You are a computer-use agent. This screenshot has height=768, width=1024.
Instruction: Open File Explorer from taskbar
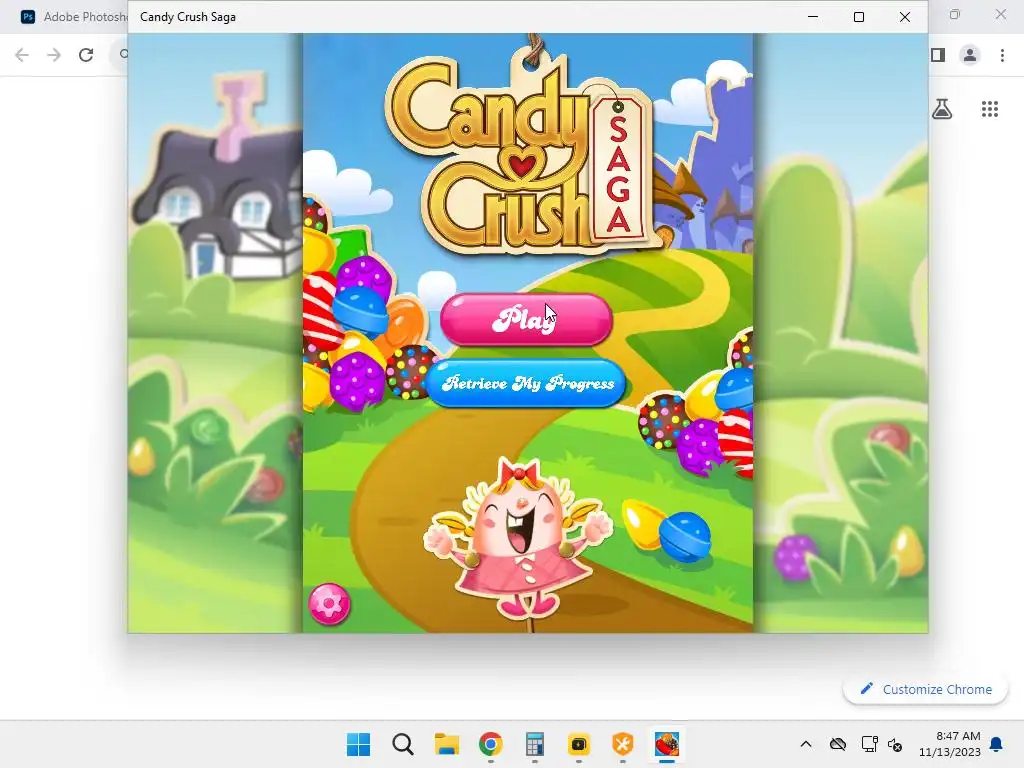(x=447, y=744)
